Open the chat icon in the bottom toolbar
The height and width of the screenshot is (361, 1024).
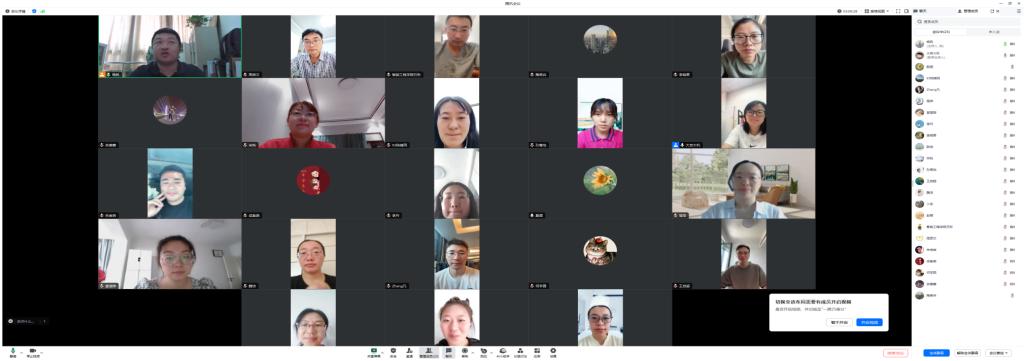point(449,352)
